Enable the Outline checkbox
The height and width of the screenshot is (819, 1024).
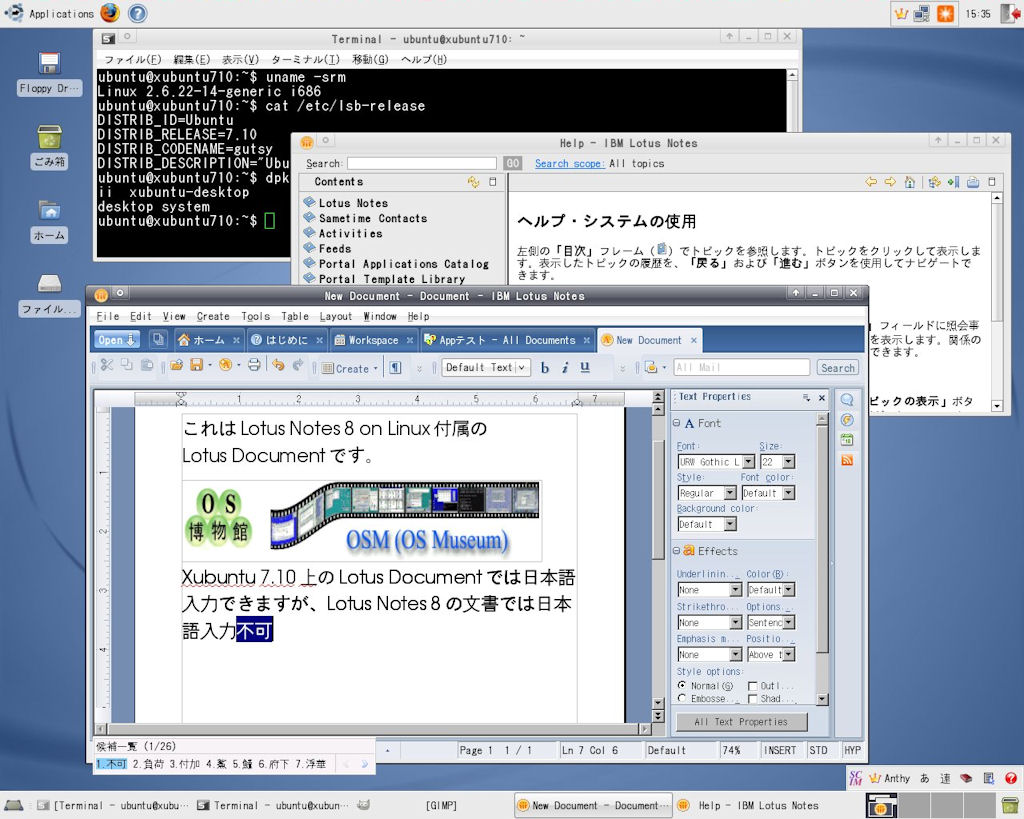(752, 686)
